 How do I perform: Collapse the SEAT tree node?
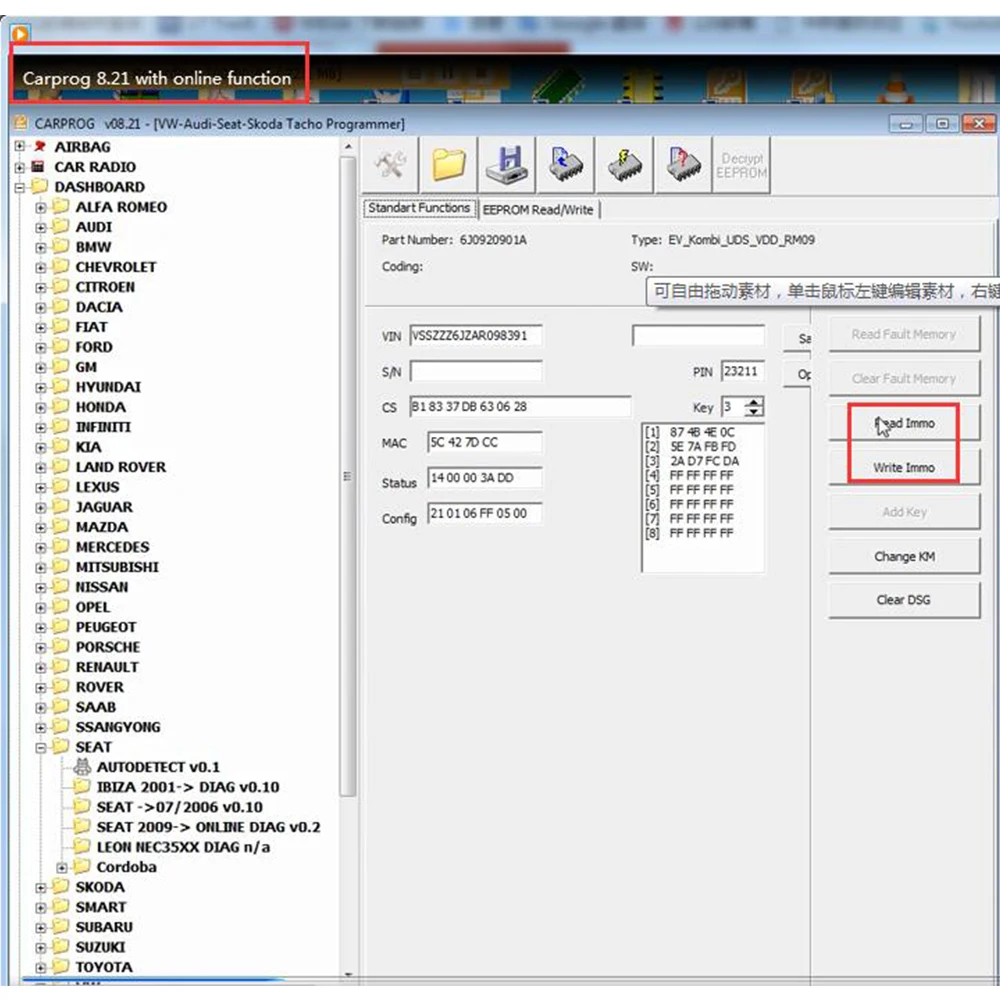(x=41, y=747)
